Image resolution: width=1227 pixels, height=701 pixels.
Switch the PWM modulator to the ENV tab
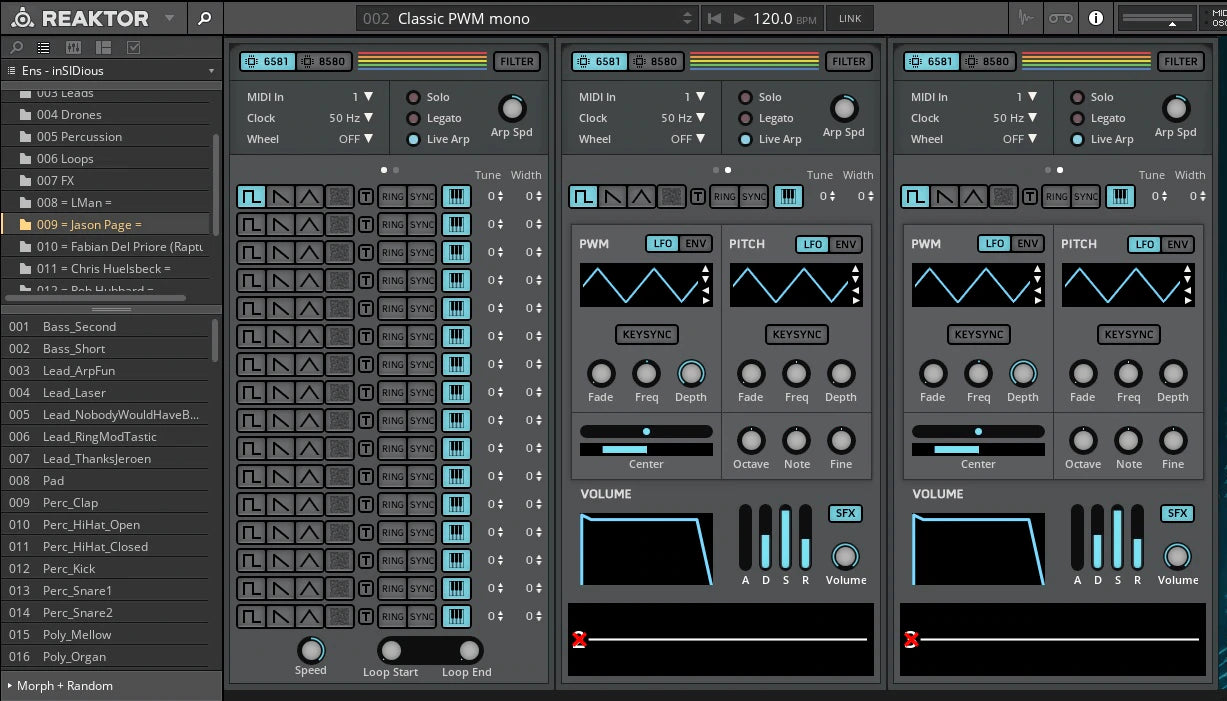click(x=696, y=243)
